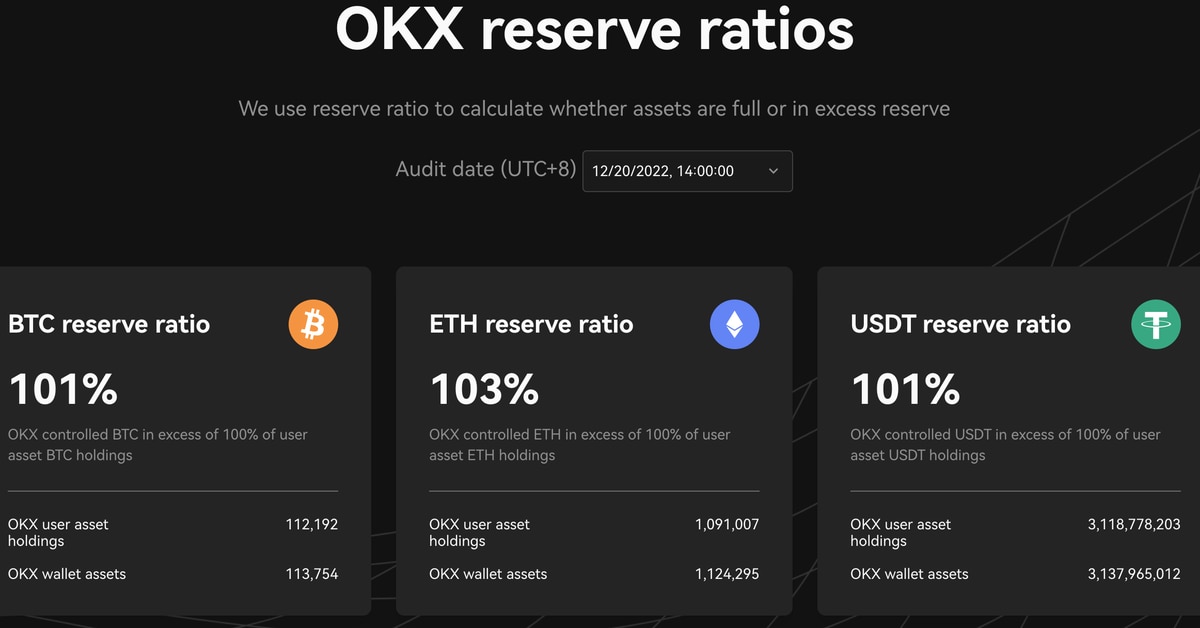Select the USDT reserve ratio heading
The width and height of the screenshot is (1200, 628).
tap(960, 324)
